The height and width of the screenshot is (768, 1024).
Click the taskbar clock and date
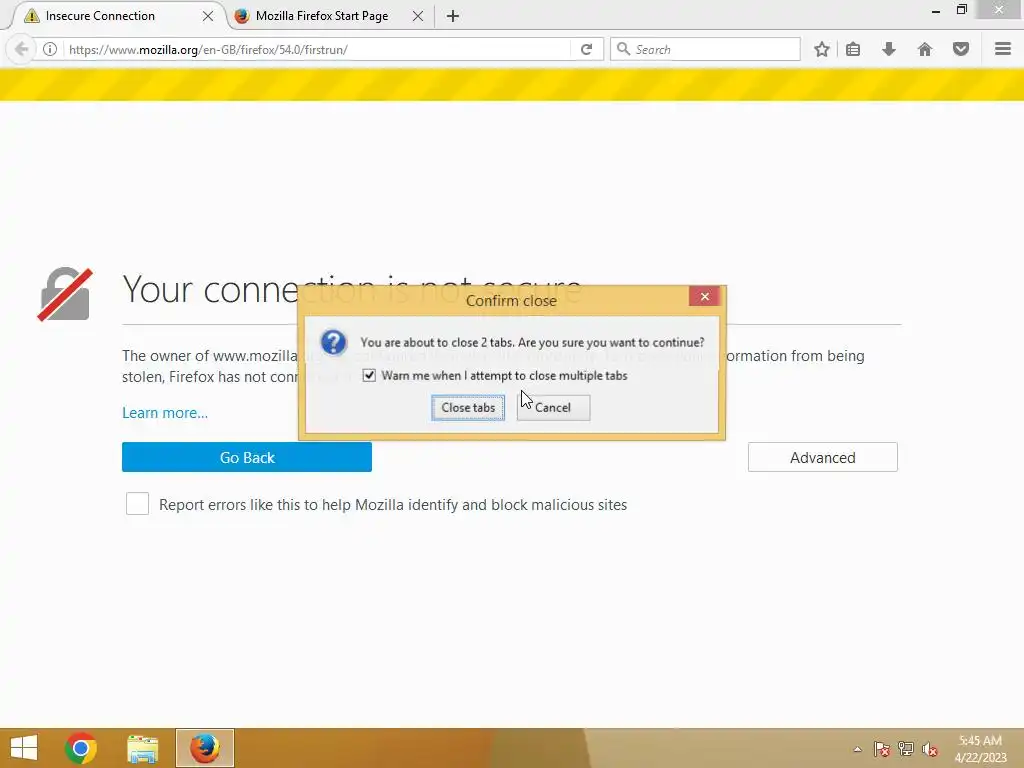coord(980,749)
